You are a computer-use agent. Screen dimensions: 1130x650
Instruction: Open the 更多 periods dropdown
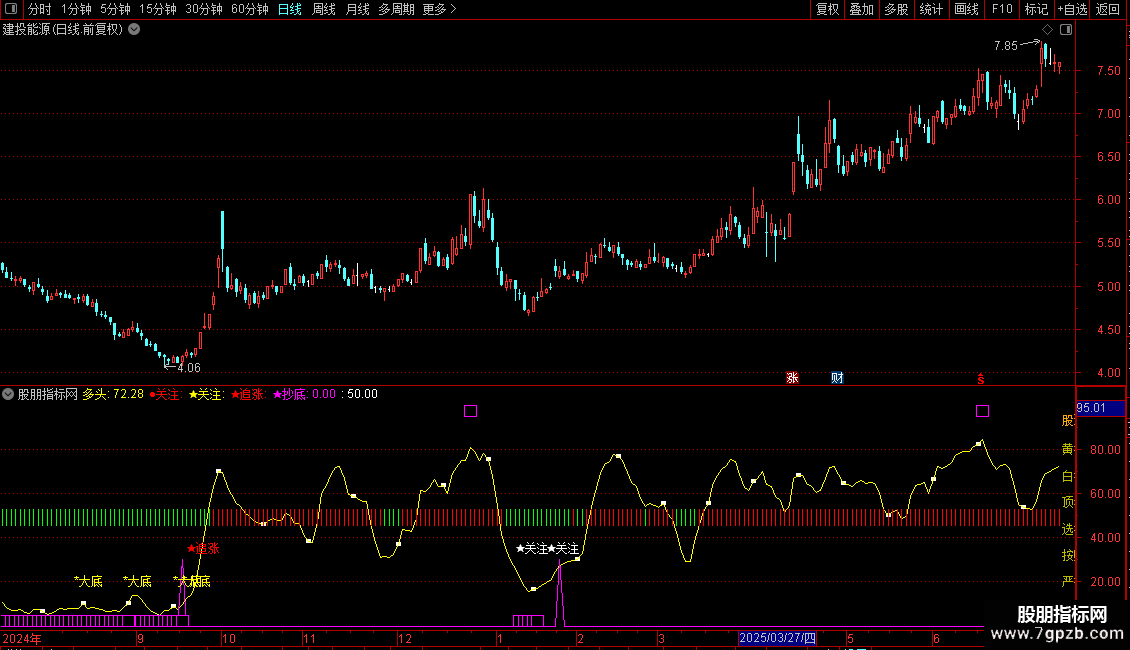(x=438, y=9)
